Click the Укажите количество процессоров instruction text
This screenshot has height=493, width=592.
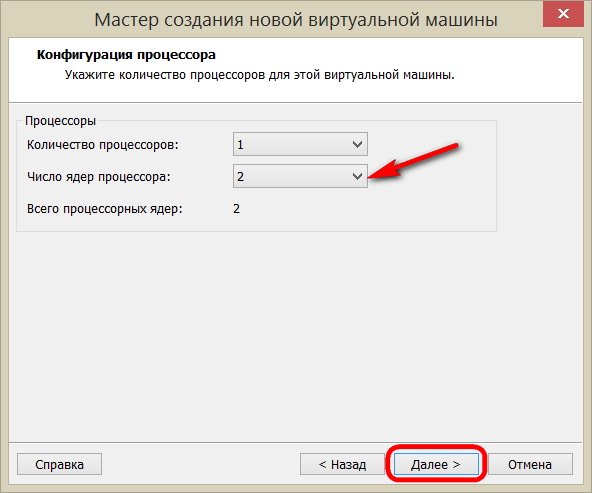(260, 75)
